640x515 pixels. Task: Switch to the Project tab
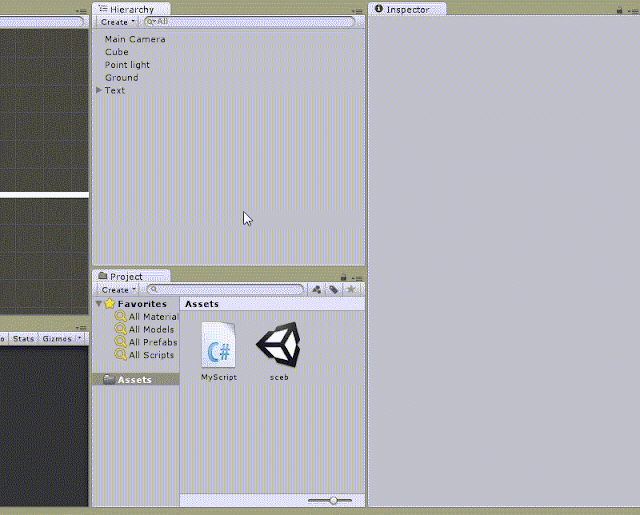[x=131, y=276]
